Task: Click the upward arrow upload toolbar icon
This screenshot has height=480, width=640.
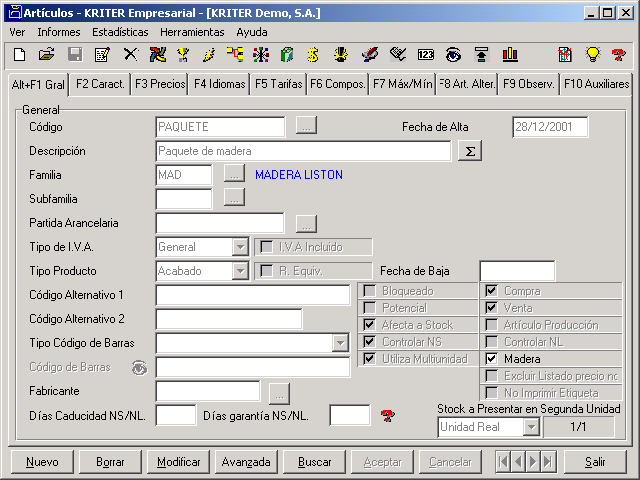Action: click(x=482, y=54)
